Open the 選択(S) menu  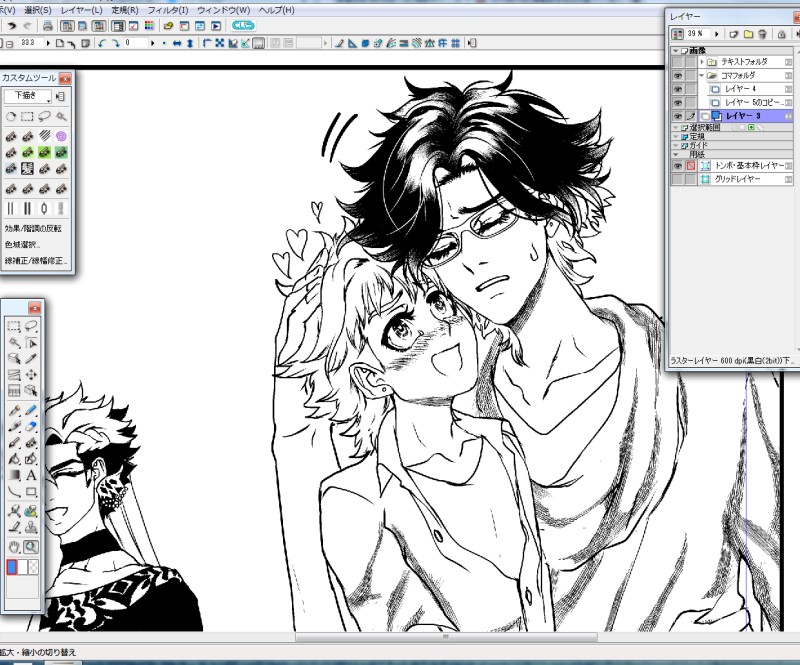pos(38,10)
